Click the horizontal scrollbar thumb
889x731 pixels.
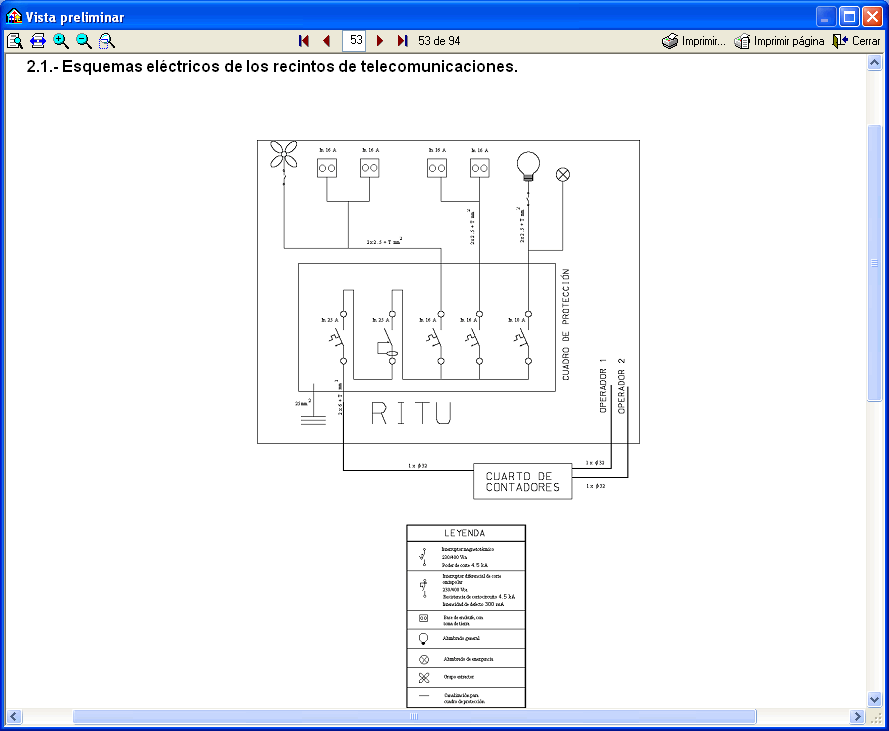[414, 716]
